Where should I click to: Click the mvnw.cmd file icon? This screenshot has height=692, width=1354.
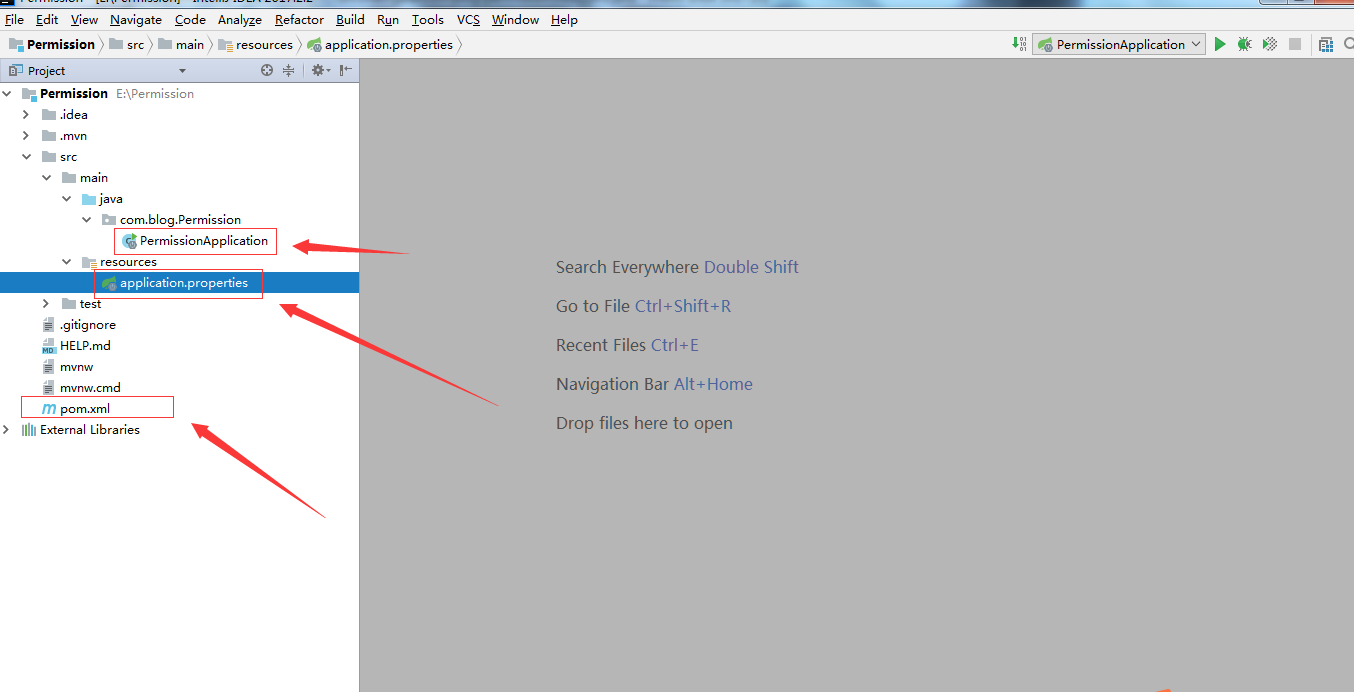pos(49,388)
